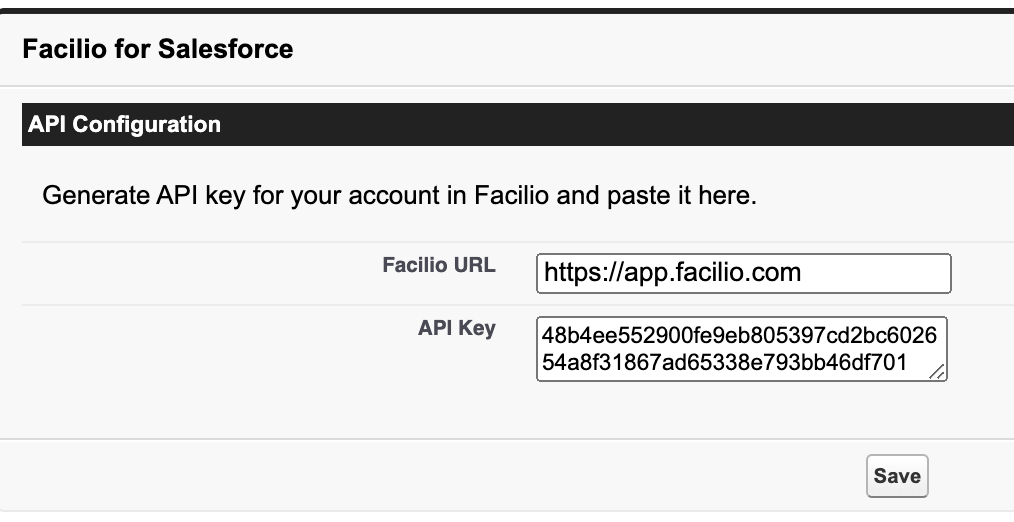Focus the Facilio URL input field
The width and height of the screenshot is (1014, 522).
pyautogui.click(x=742, y=273)
